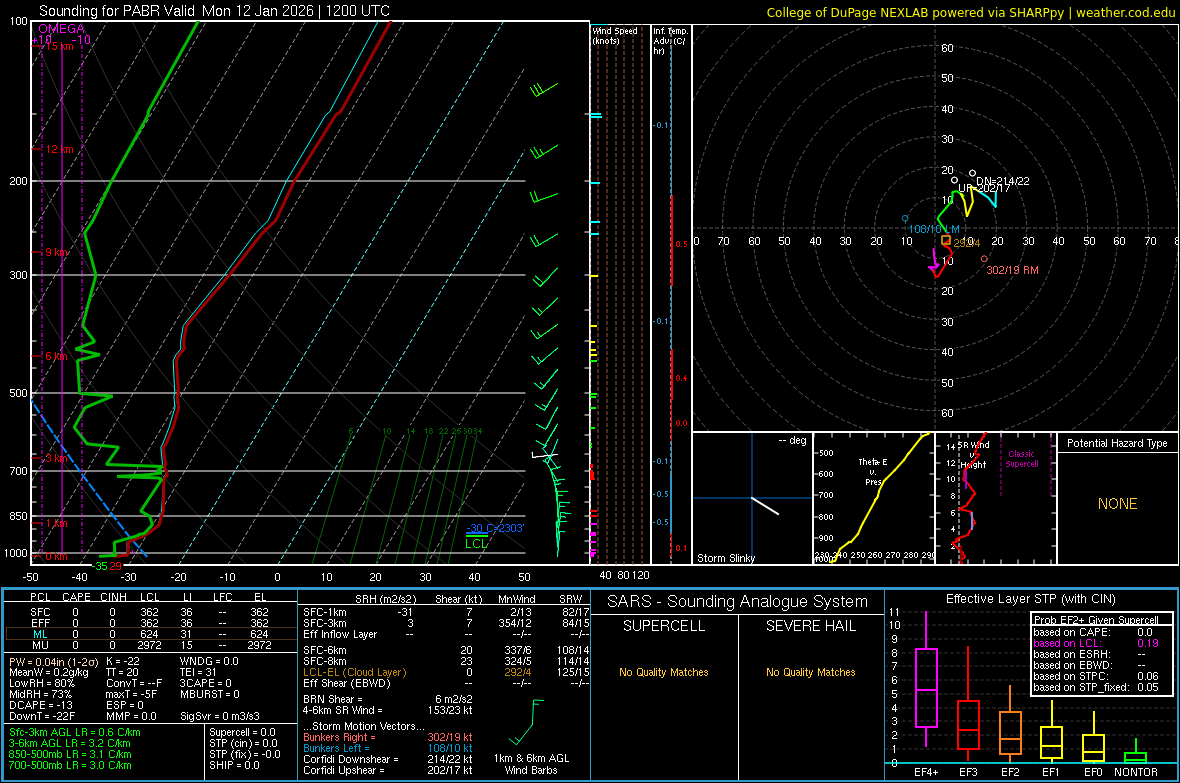The image size is (1180, 783).
Task: Click the Supercell = 0.0 value
Action: (x=242, y=732)
